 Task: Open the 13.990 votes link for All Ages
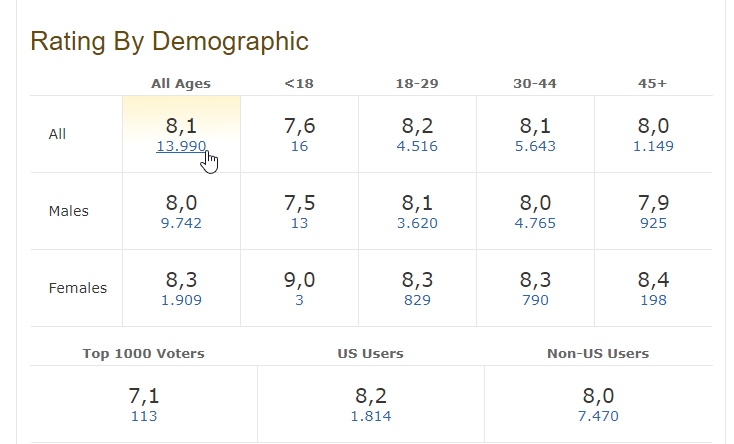click(x=180, y=146)
